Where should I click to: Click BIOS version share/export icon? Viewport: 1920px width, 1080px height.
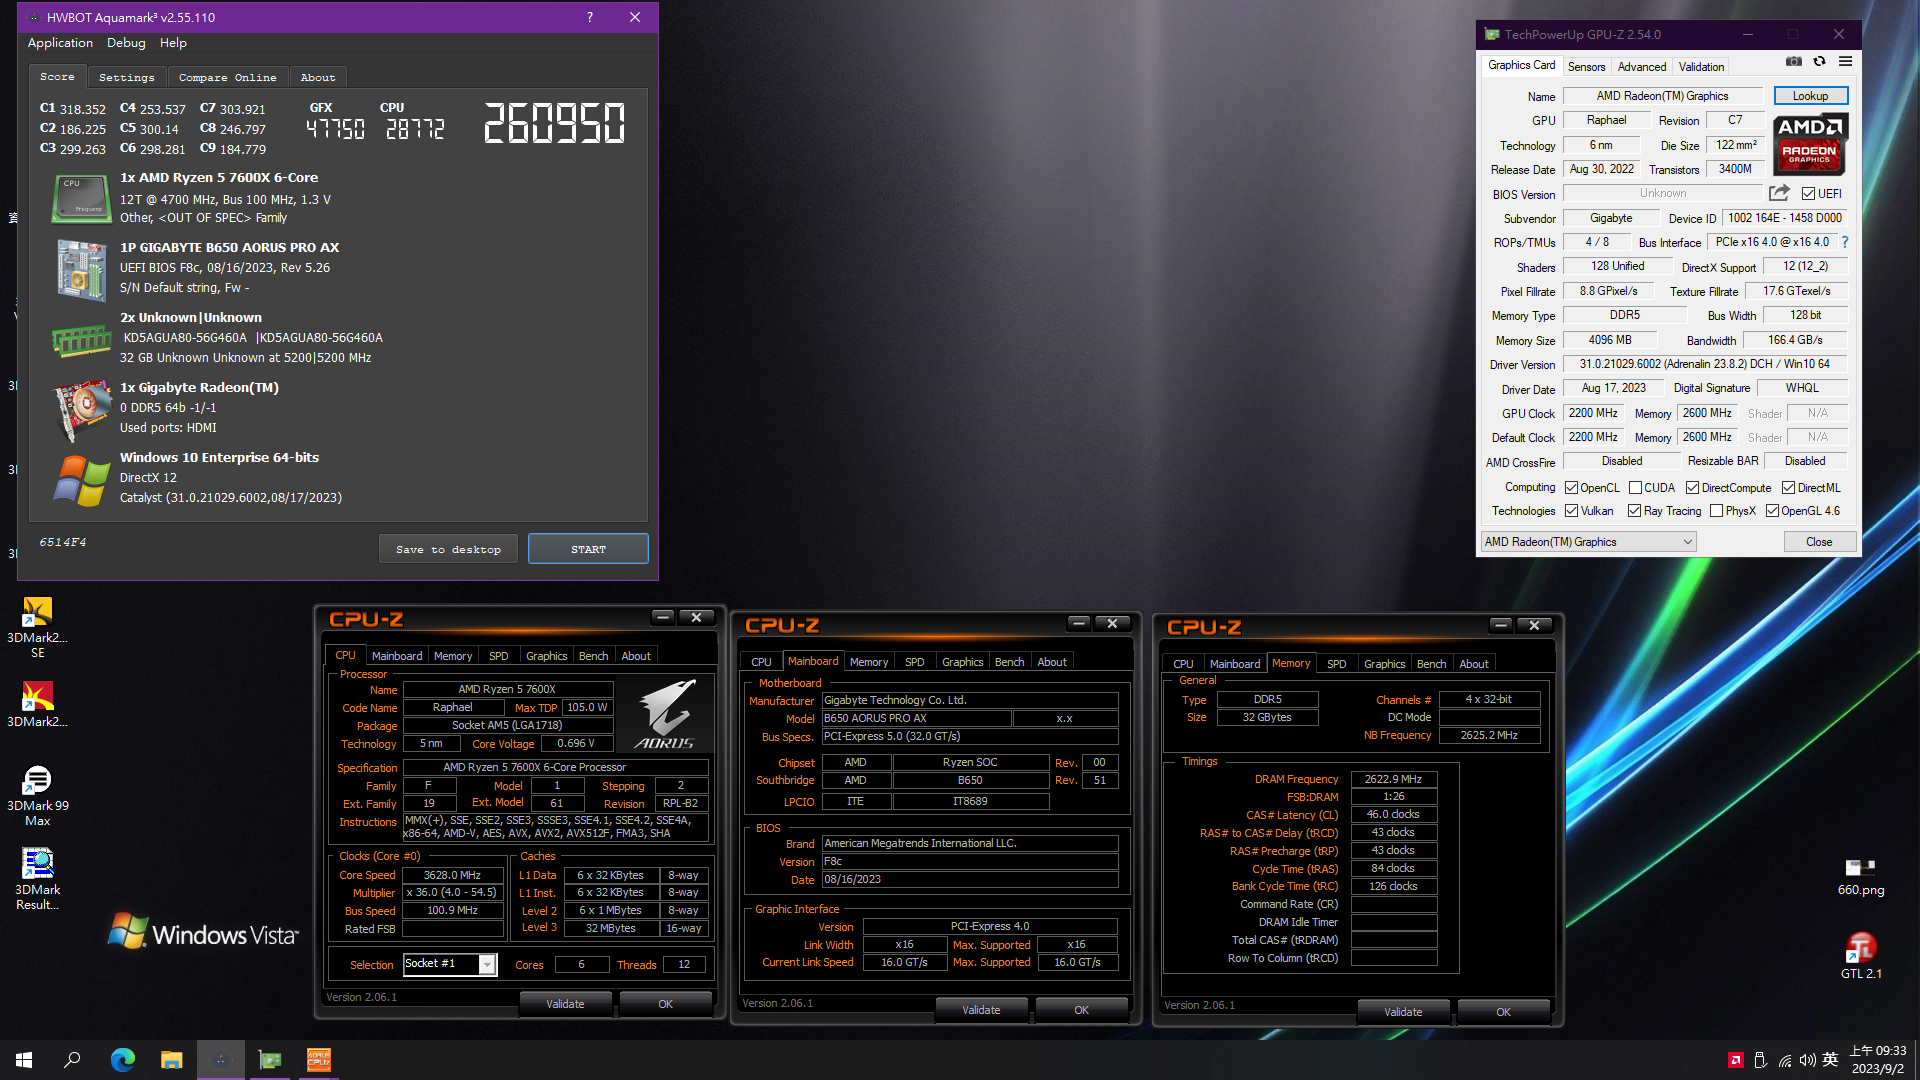point(1779,193)
